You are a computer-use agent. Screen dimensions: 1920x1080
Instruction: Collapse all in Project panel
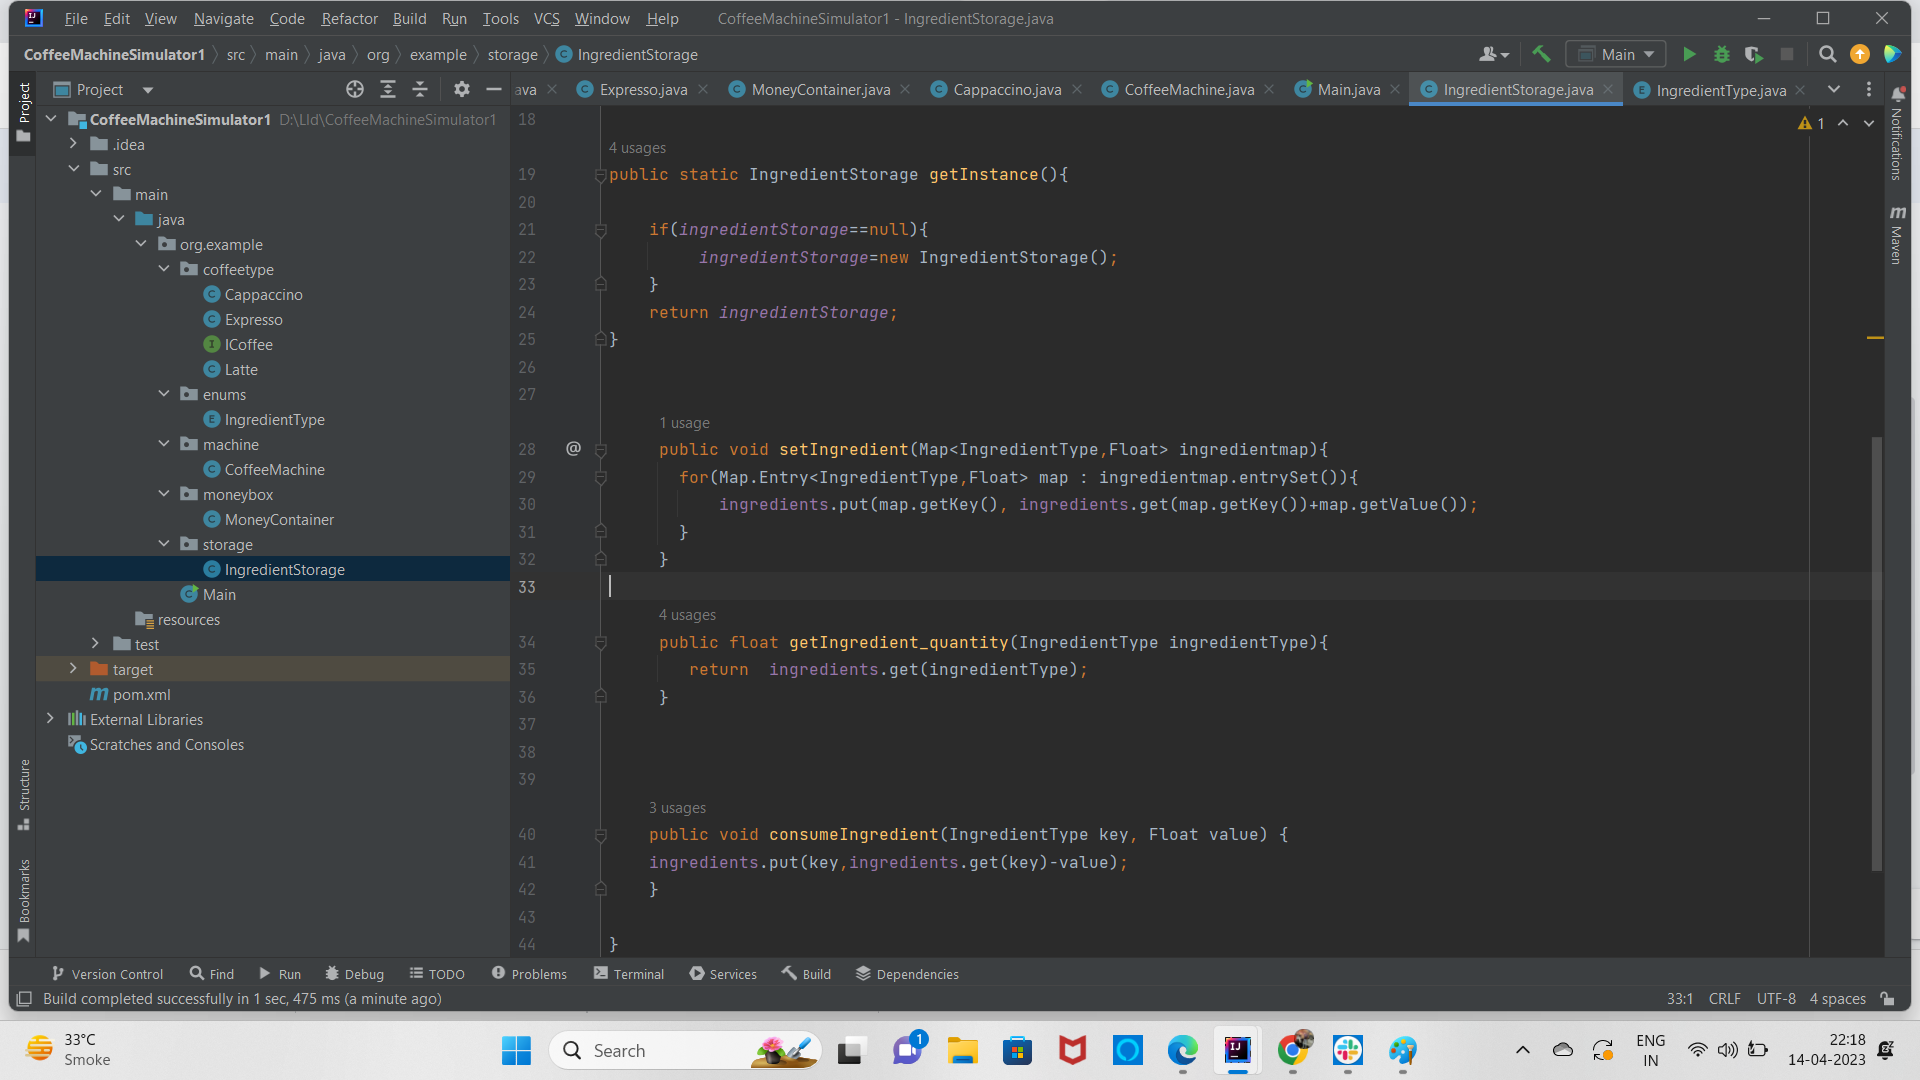[x=420, y=90]
